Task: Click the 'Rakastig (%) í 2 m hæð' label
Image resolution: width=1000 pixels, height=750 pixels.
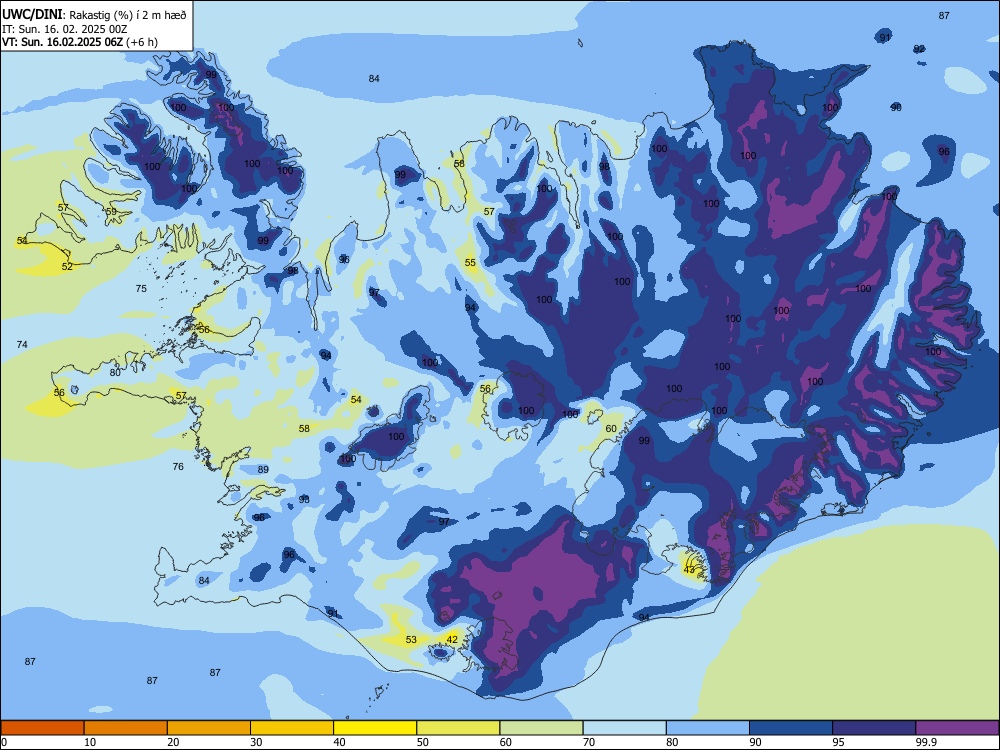Action: click(128, 15)
